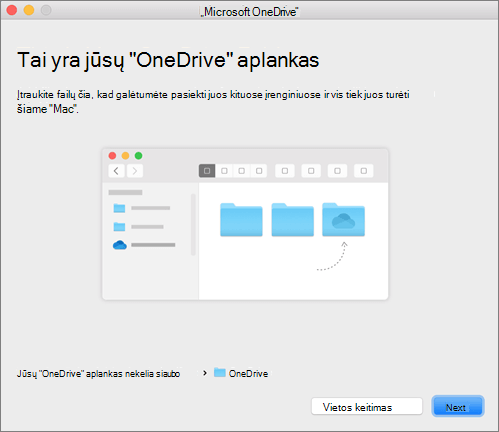This screenshot has height=432, width=499.
Task: Click the Vietos keitimas button
Action: click(x=367, y=407)
